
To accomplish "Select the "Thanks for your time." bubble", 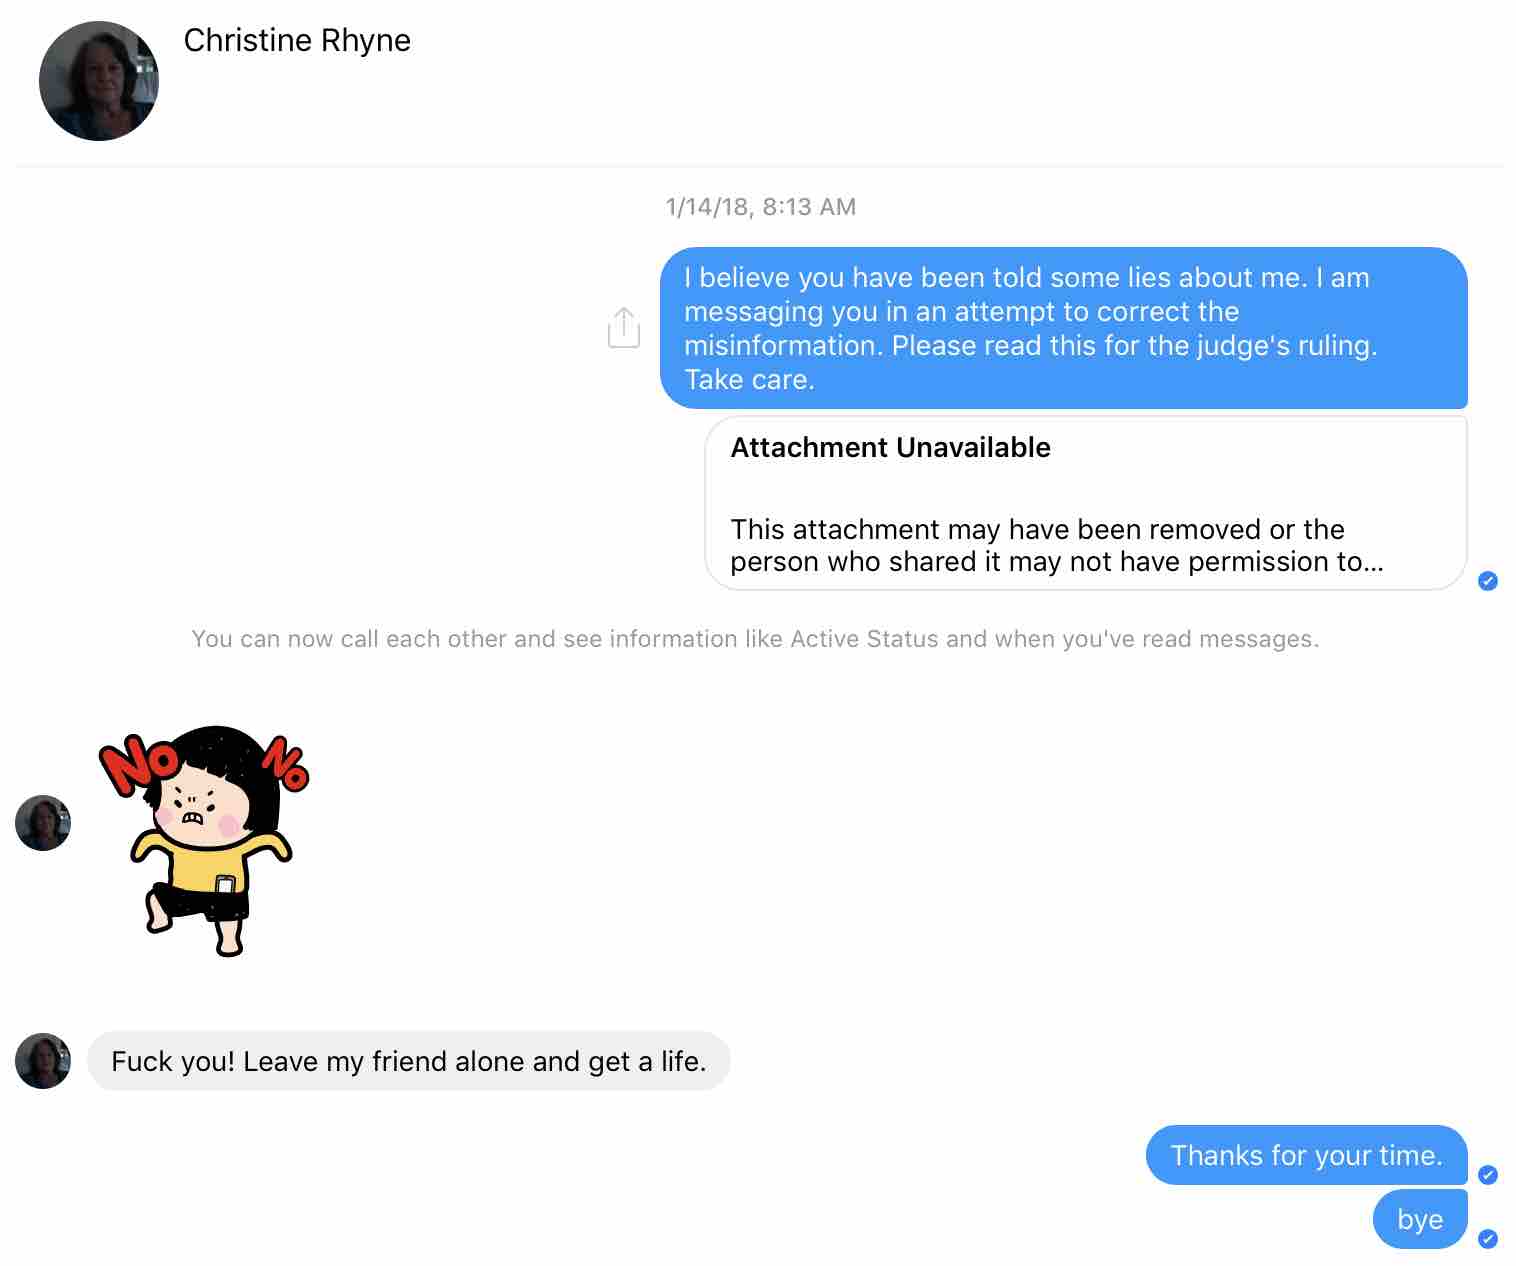I will (1306, 1155).
